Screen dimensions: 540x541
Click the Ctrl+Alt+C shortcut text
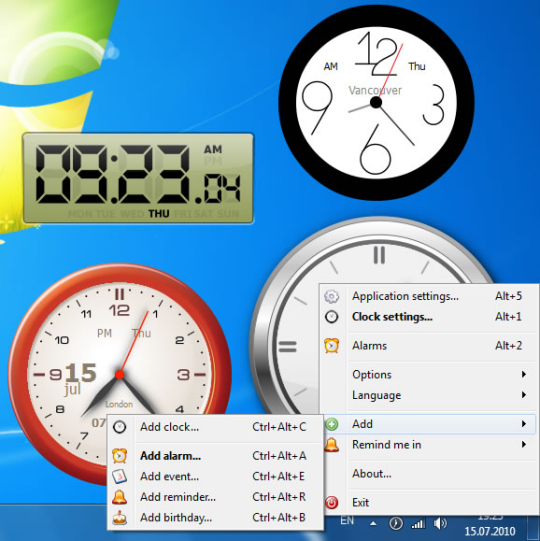[279, 427]
